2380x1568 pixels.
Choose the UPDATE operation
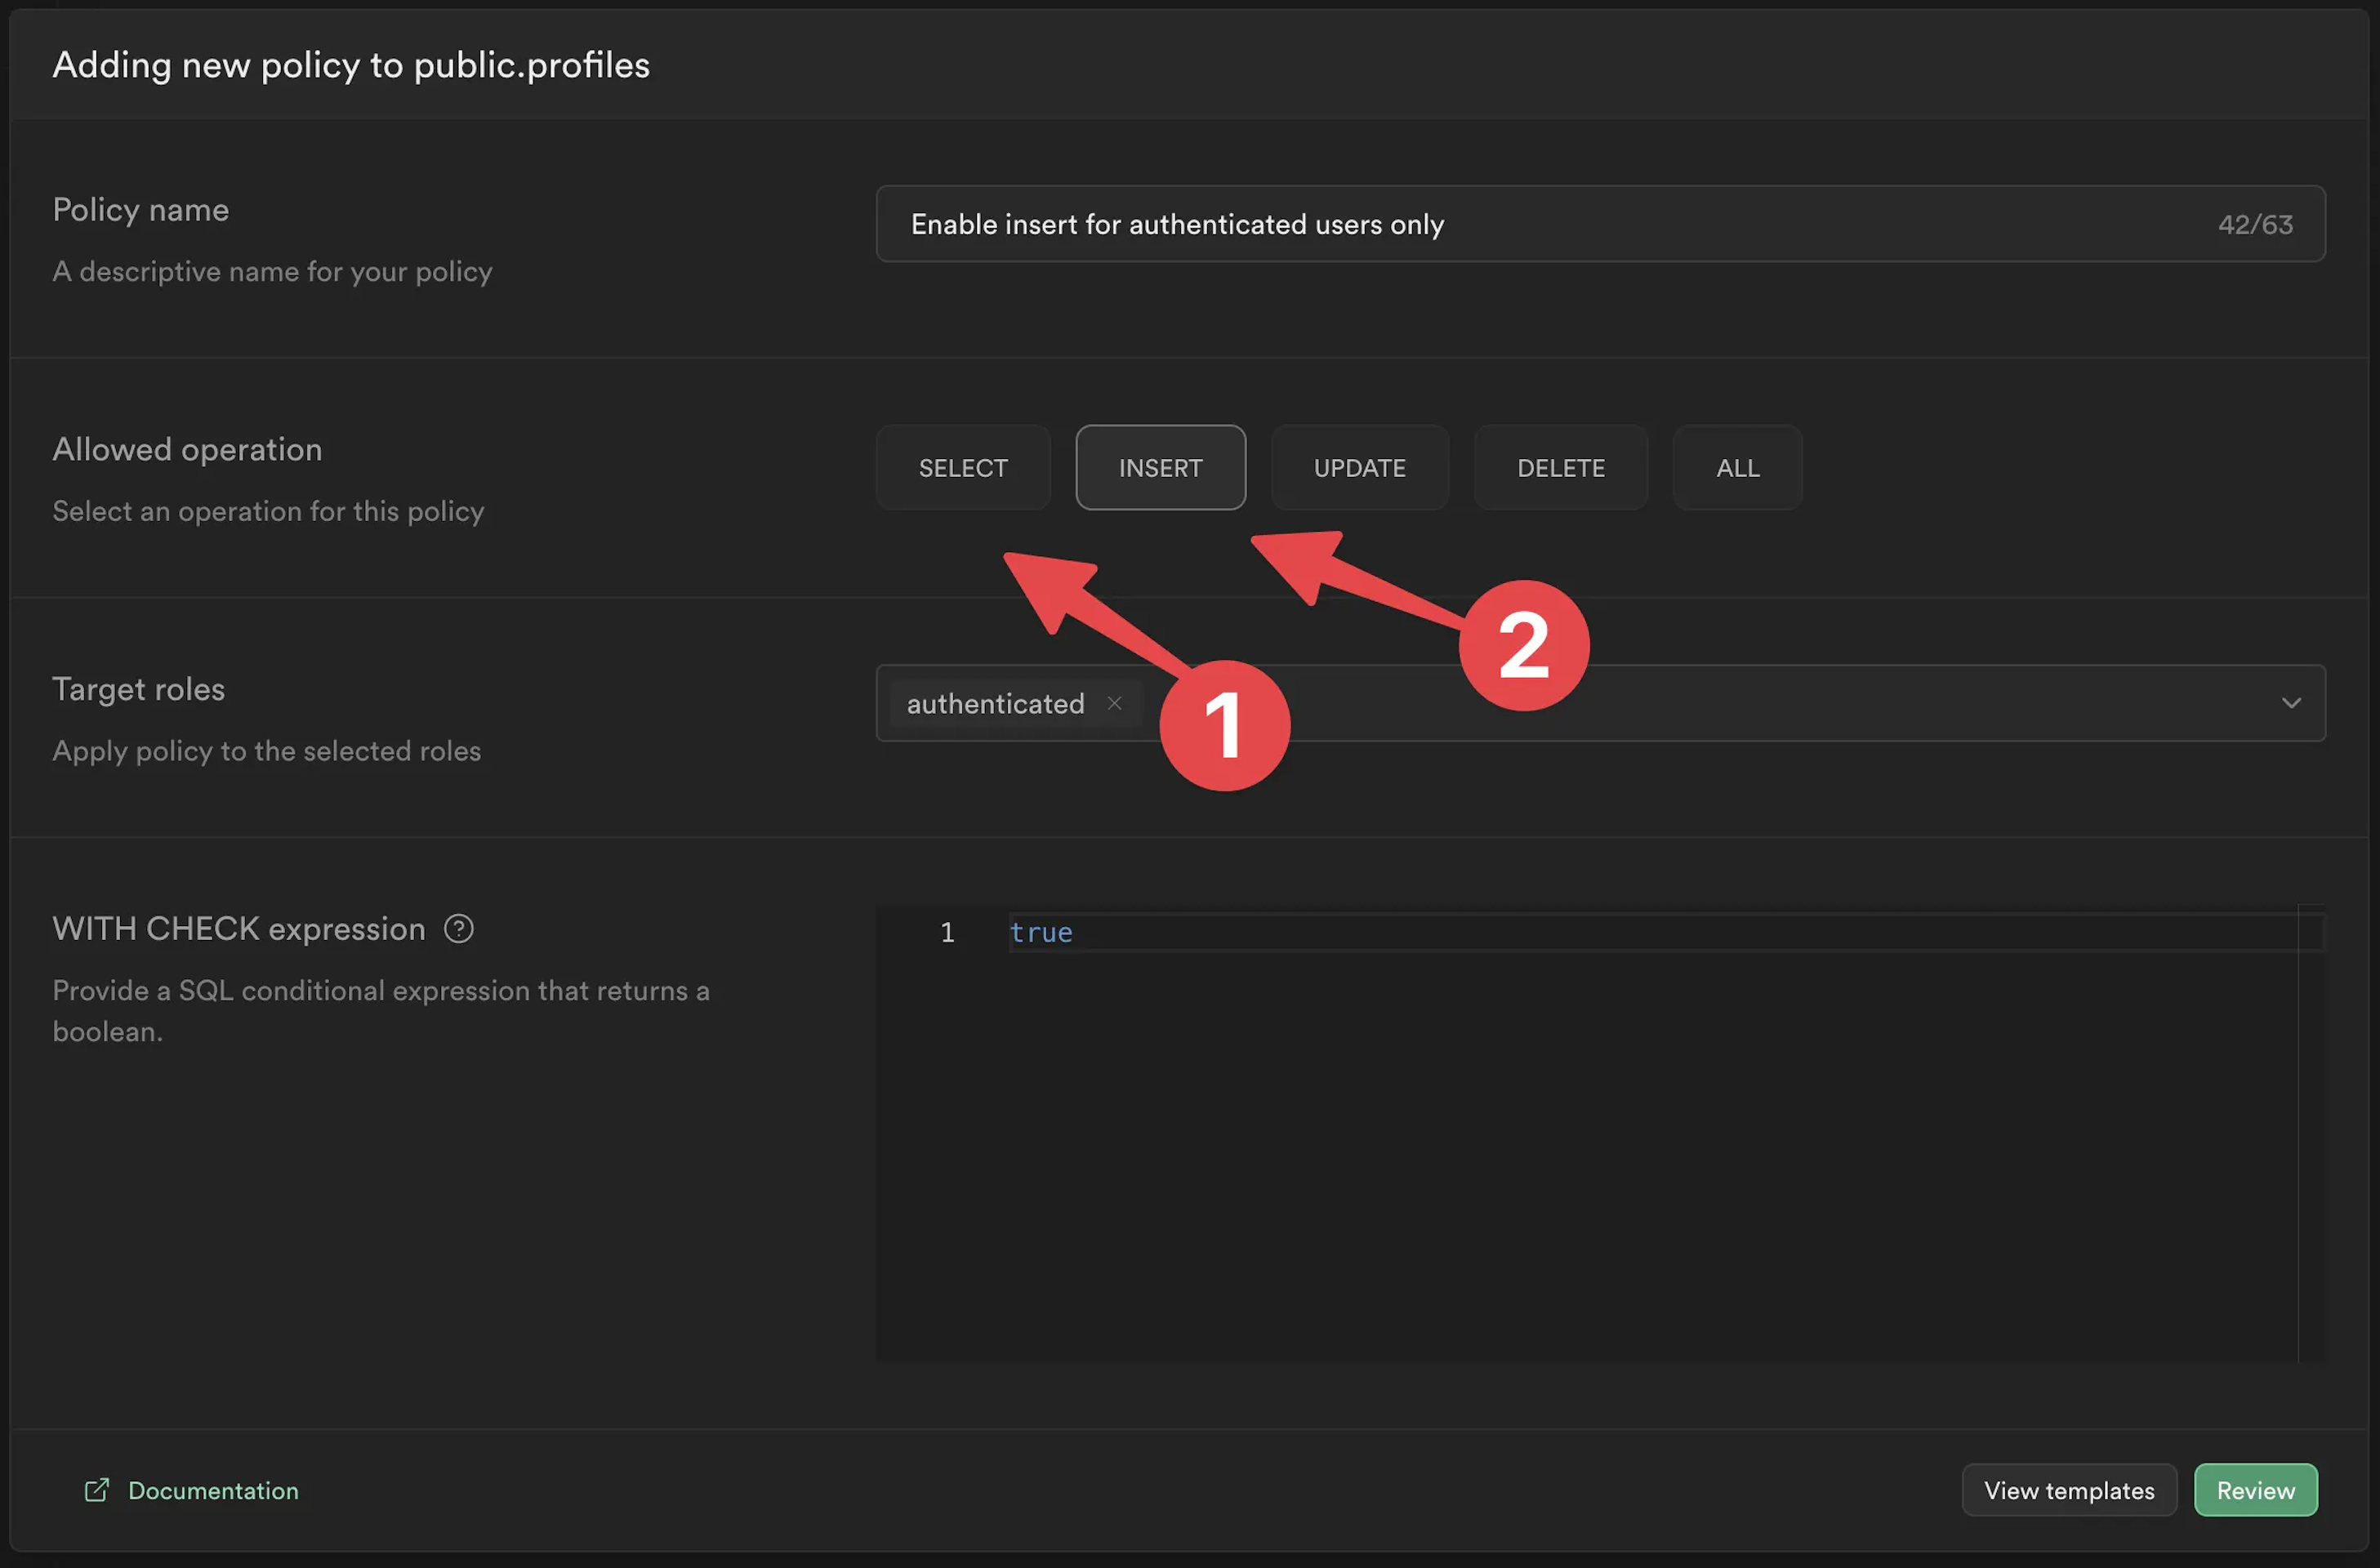pos(1359,468)
